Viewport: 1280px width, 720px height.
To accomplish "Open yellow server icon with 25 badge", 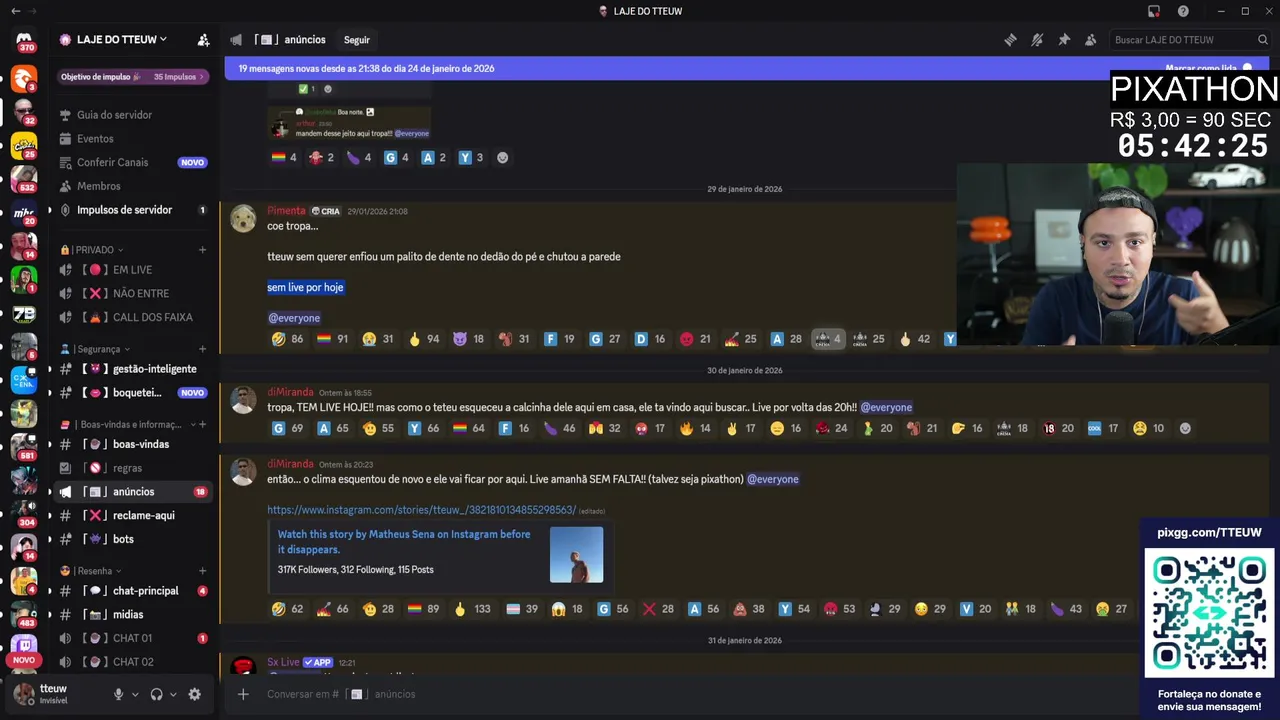I will click(x=24, y=145).
